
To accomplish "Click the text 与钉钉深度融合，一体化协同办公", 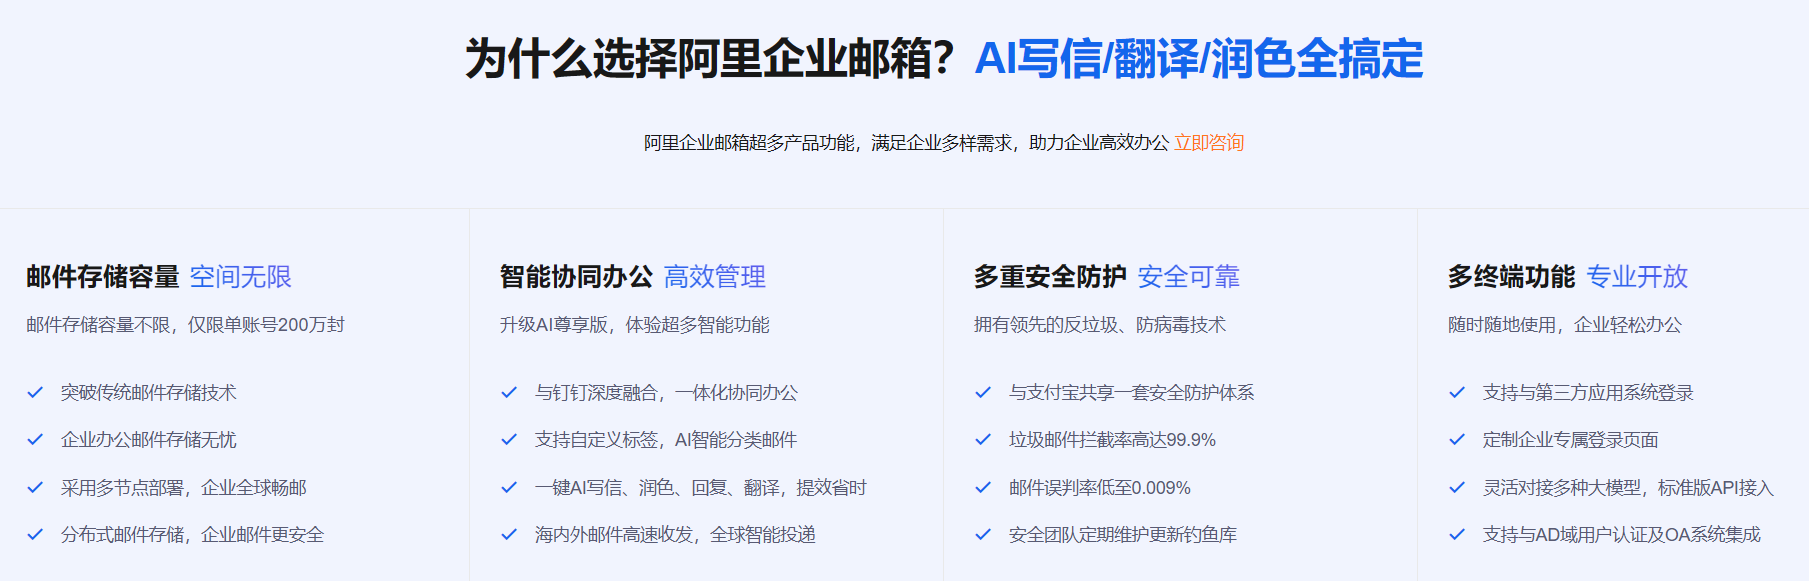I will tap(667, 393).
